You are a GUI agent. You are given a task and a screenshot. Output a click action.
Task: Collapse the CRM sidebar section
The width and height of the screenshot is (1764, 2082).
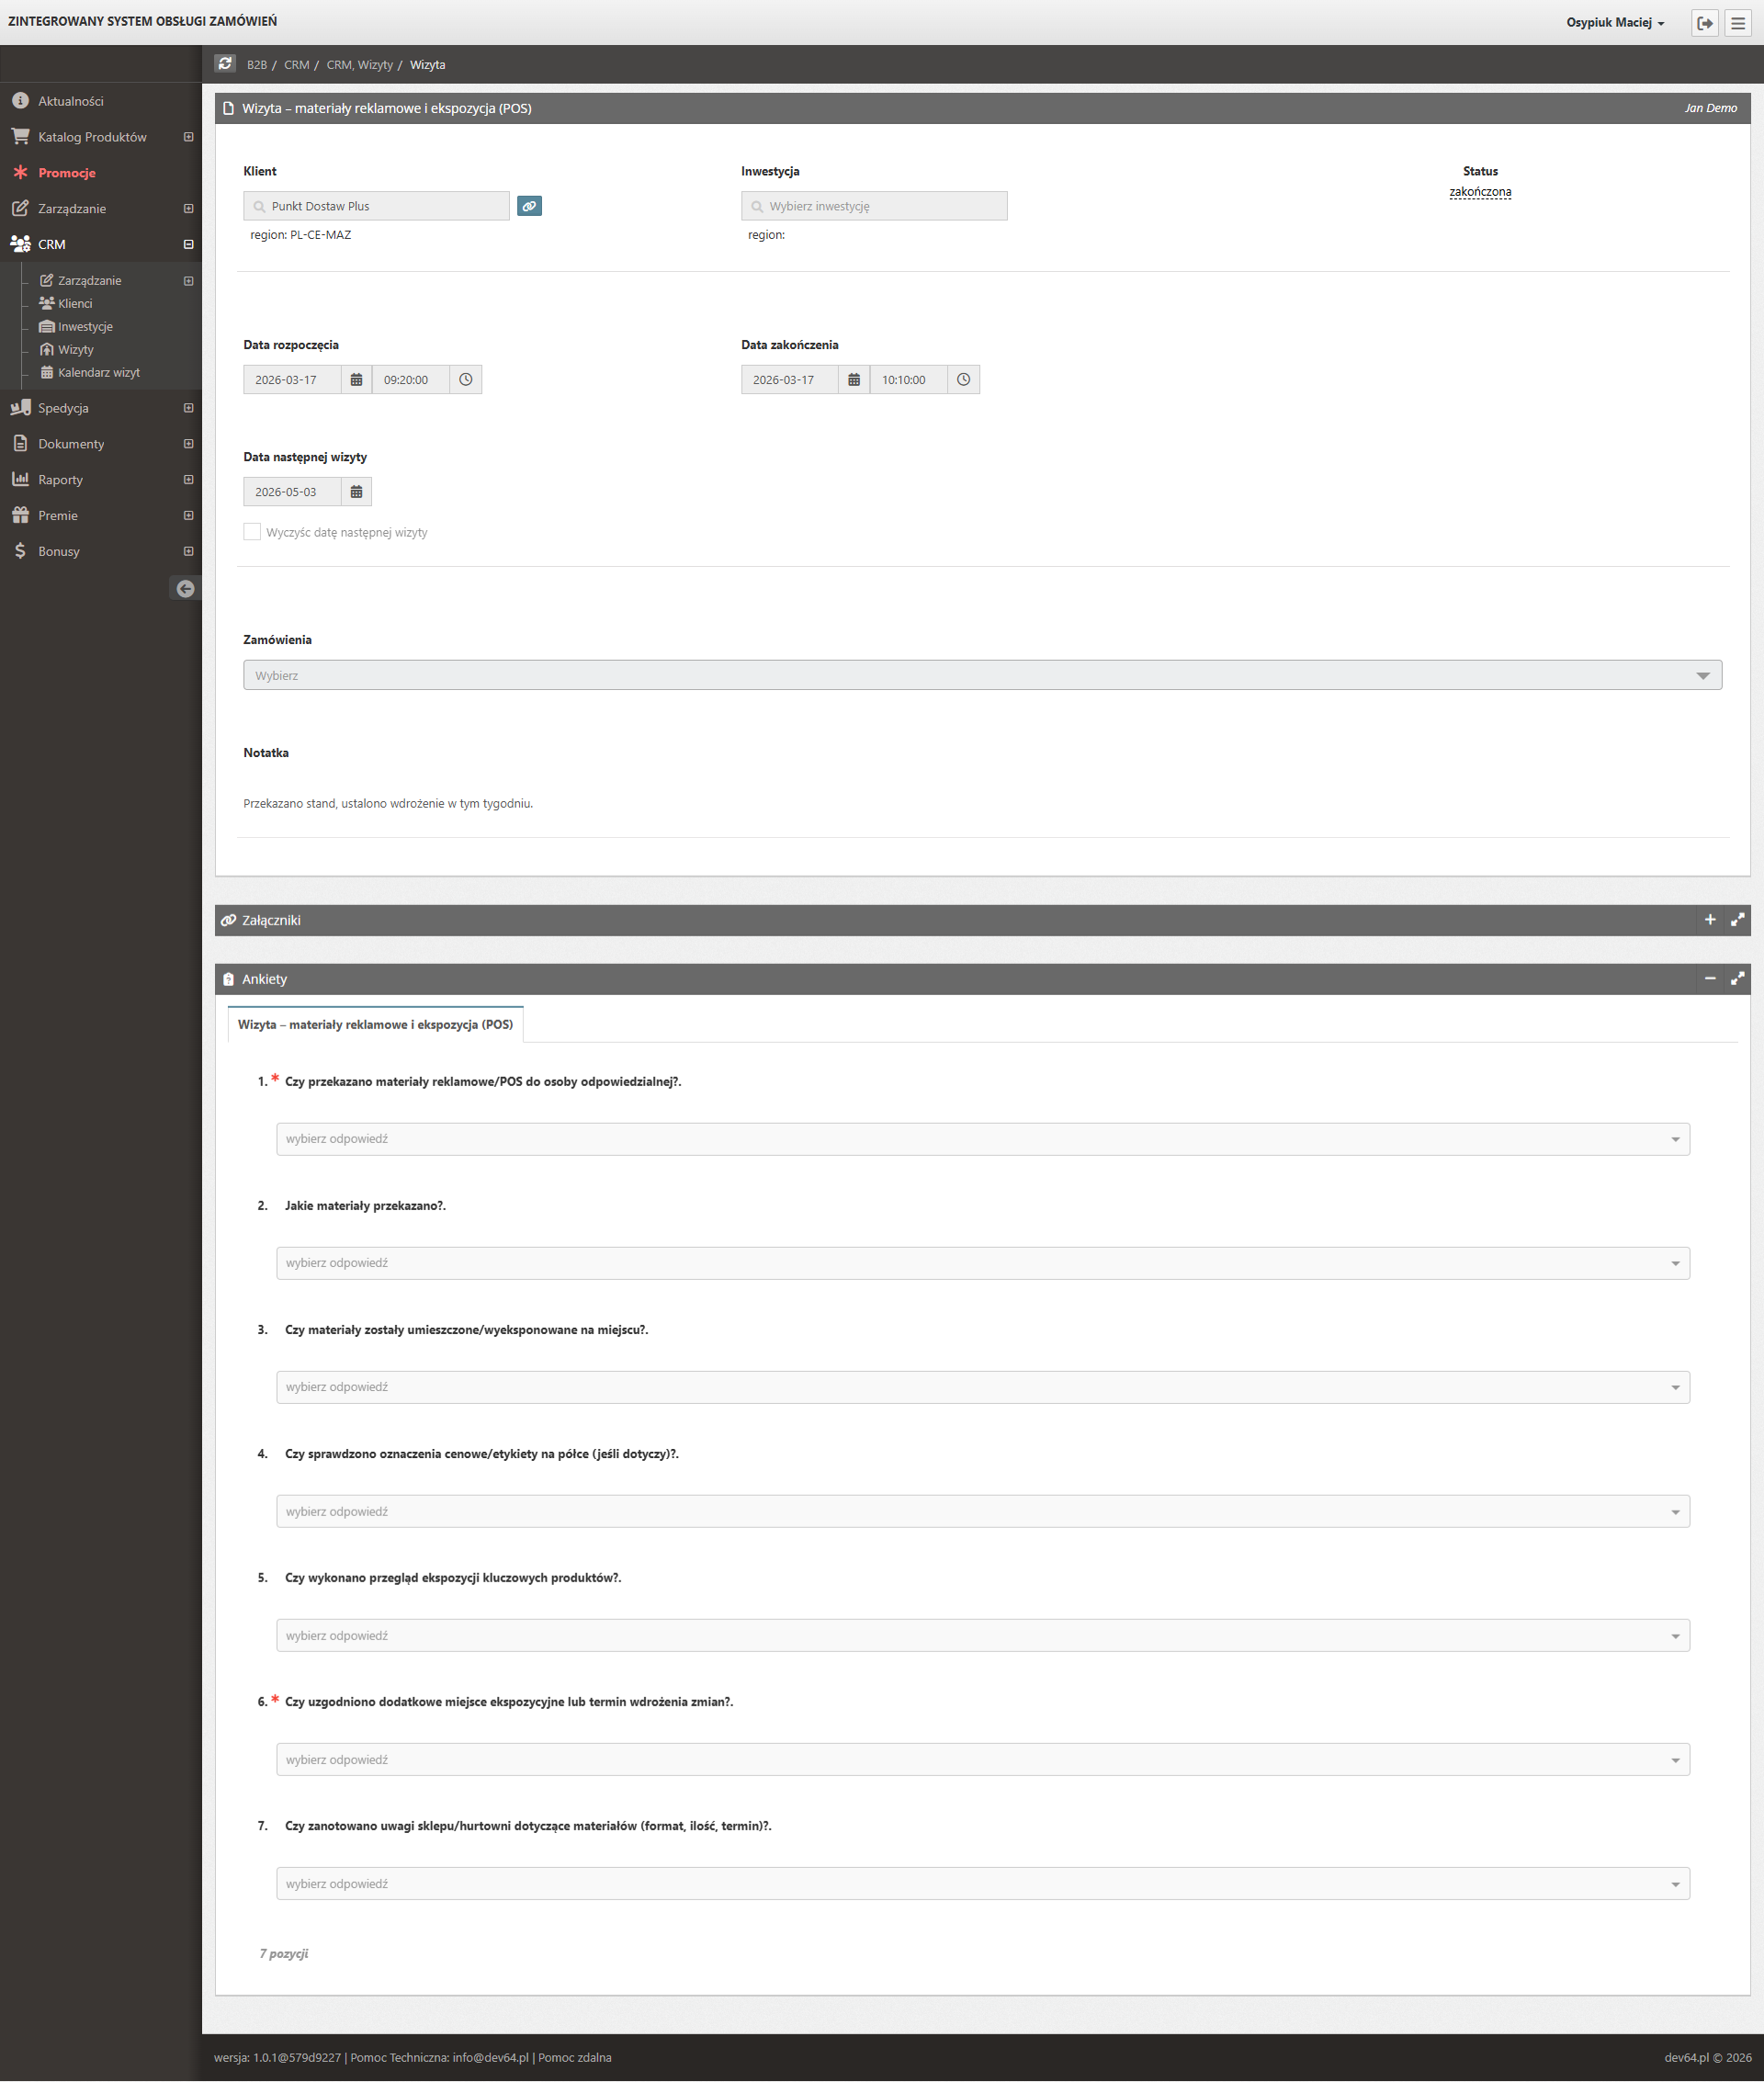click(x=188, y=245)
